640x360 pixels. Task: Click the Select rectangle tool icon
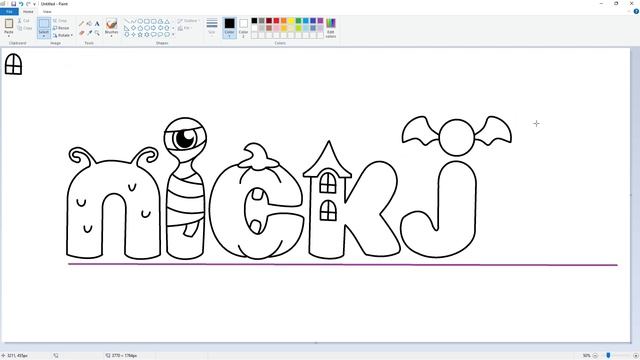pyautogui.click(x=44, y=24)
